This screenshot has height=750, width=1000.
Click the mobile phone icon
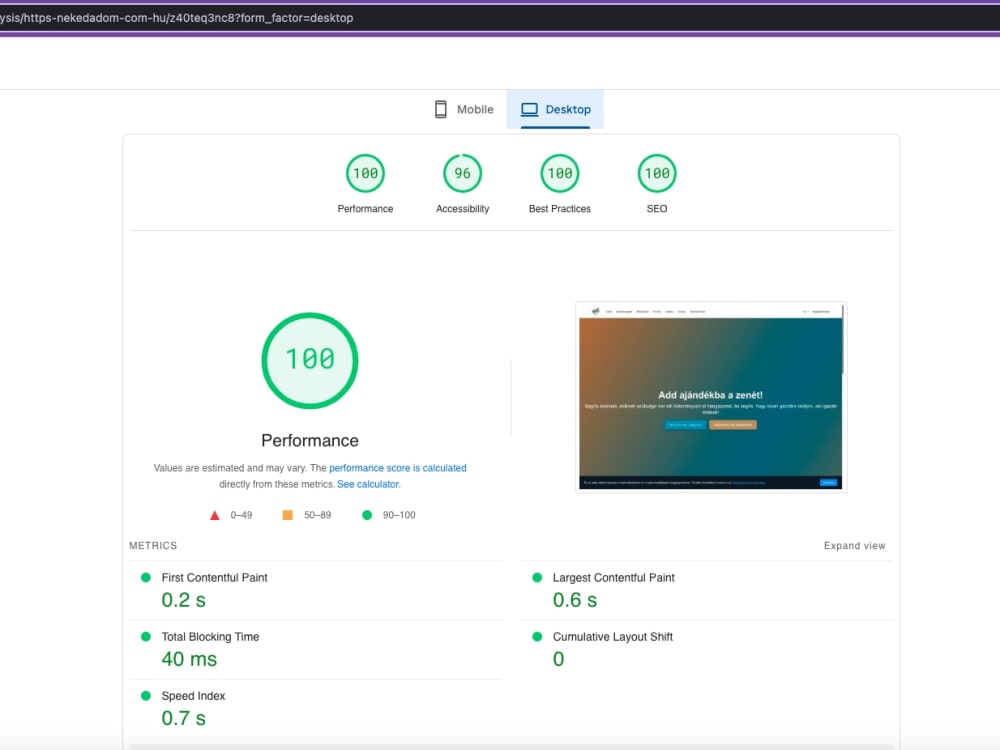pos(441,110)
